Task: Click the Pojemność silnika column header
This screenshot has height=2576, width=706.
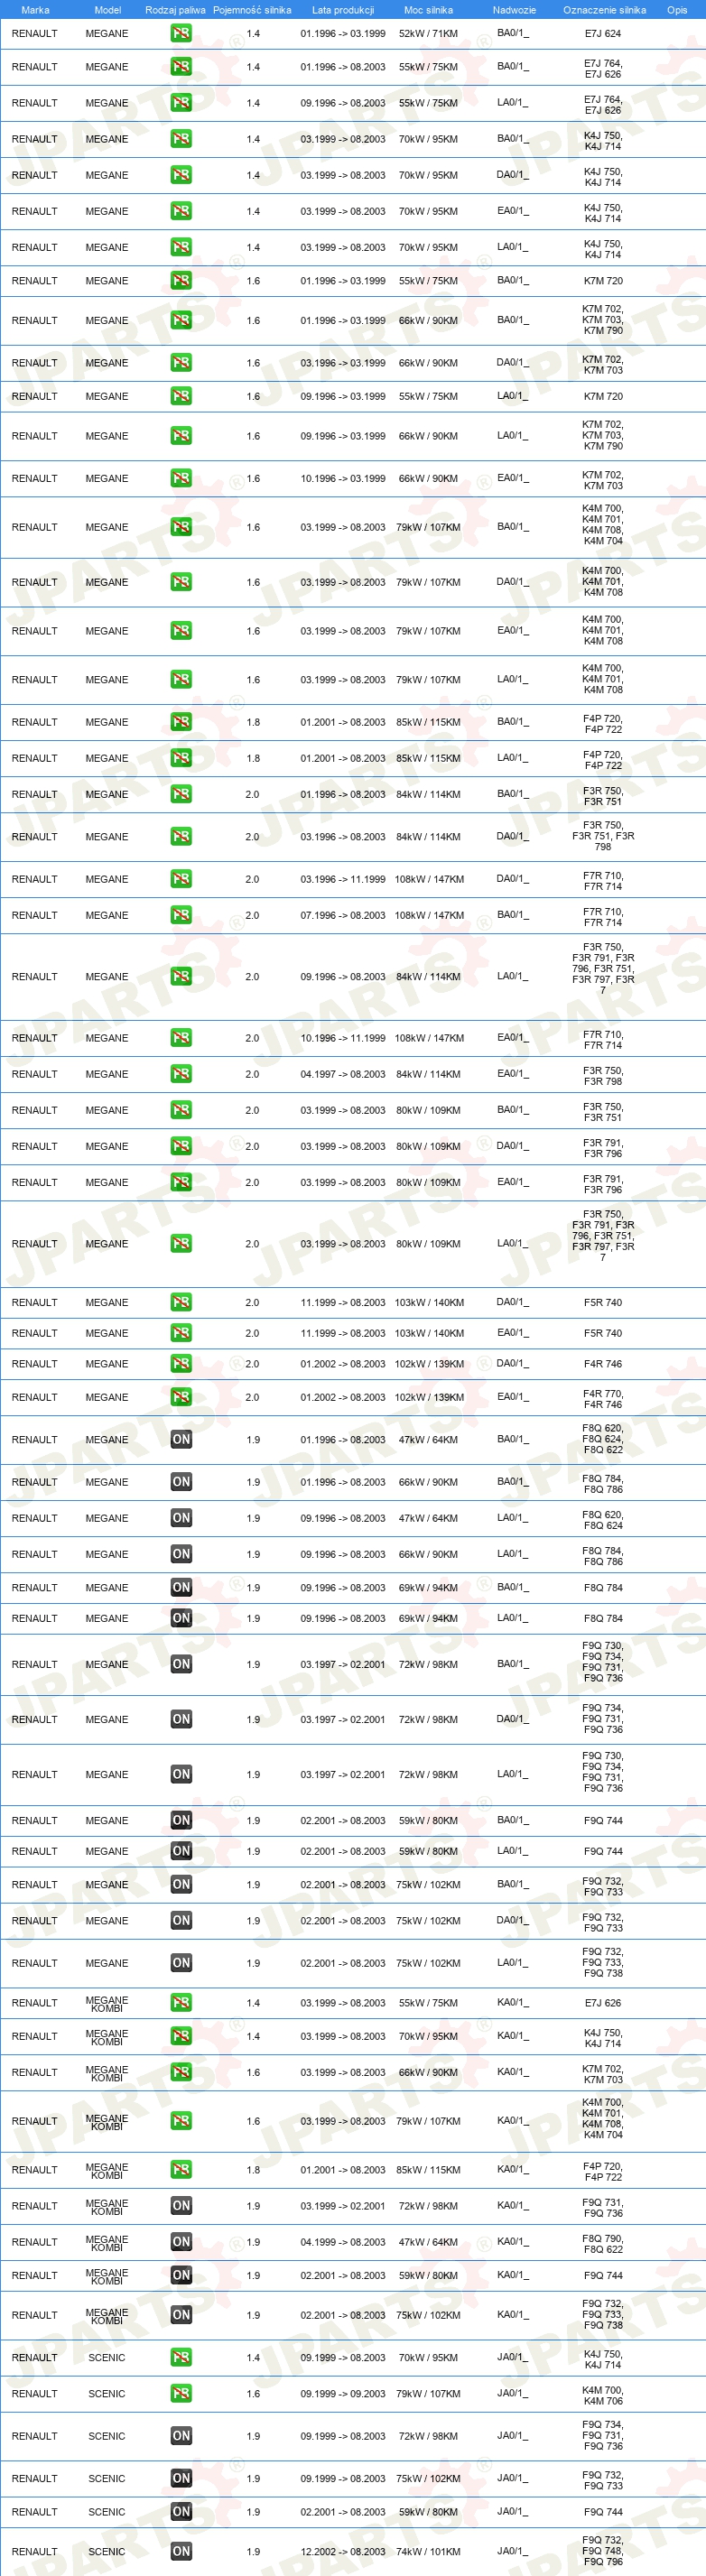Action: tap(252, 10)
